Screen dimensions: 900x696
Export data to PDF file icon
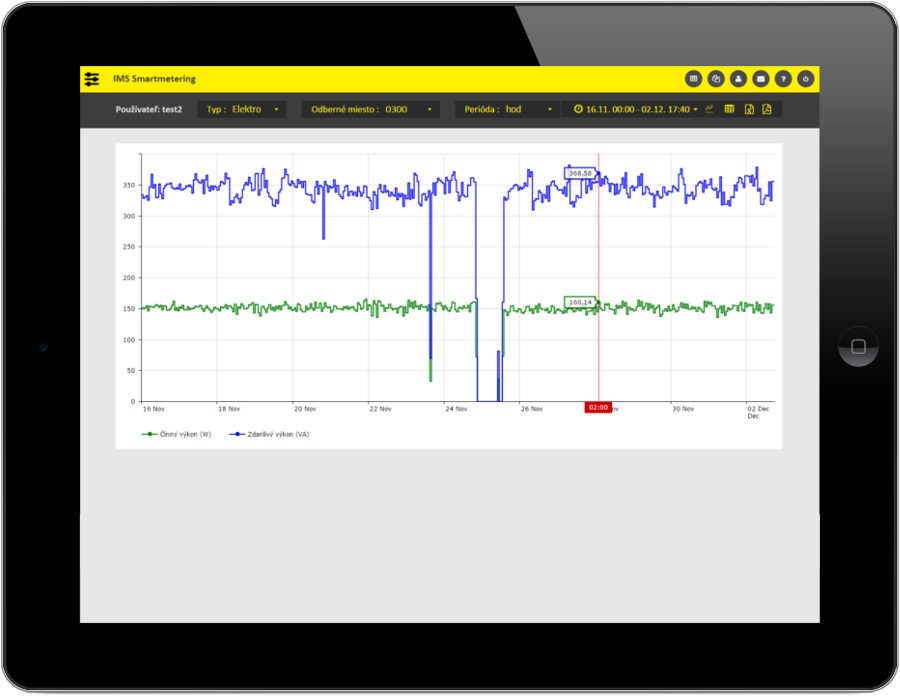(x=767, y=109)
